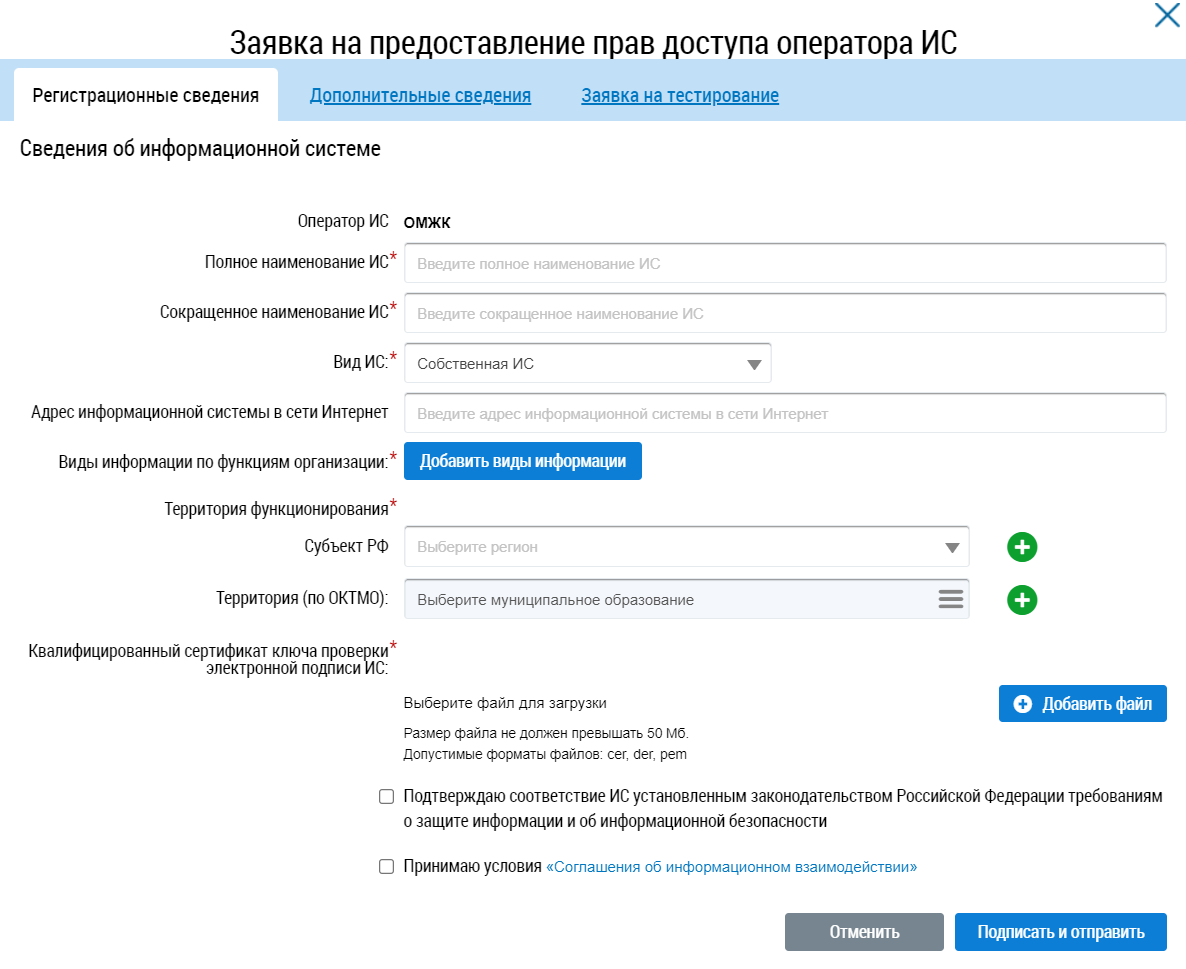Click the information system Internet address field
The image size is (1186, 969).
click(x=785, y=414)
